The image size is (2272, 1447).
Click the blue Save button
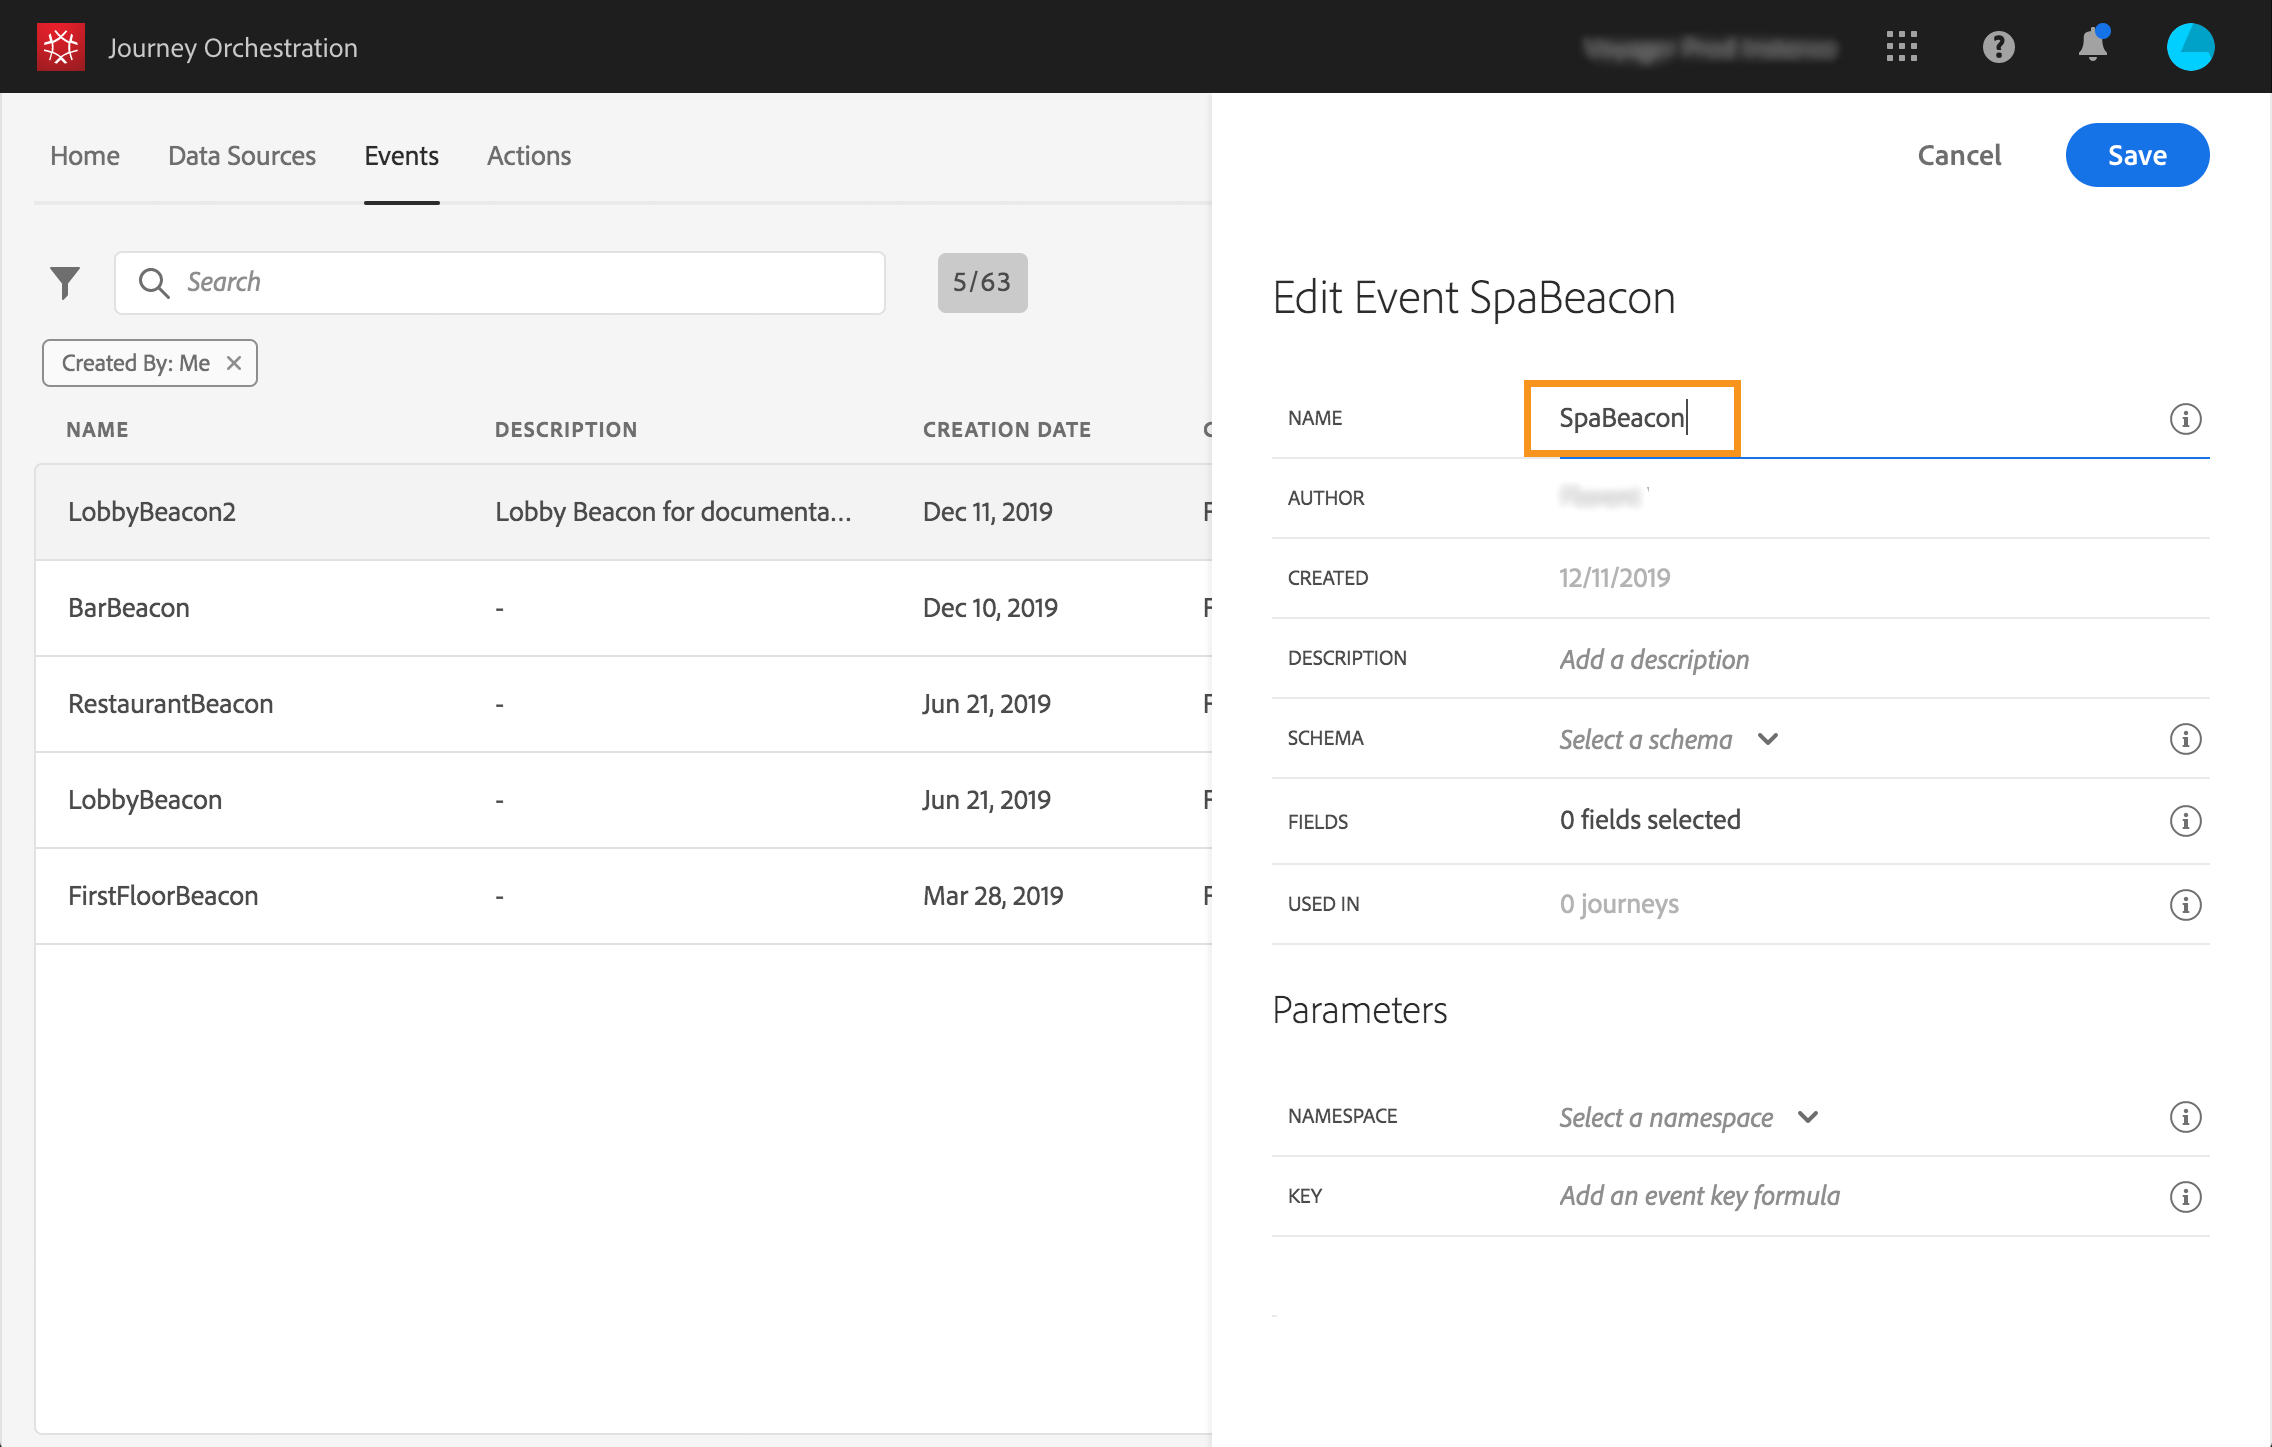click(x=2137, y=155)
